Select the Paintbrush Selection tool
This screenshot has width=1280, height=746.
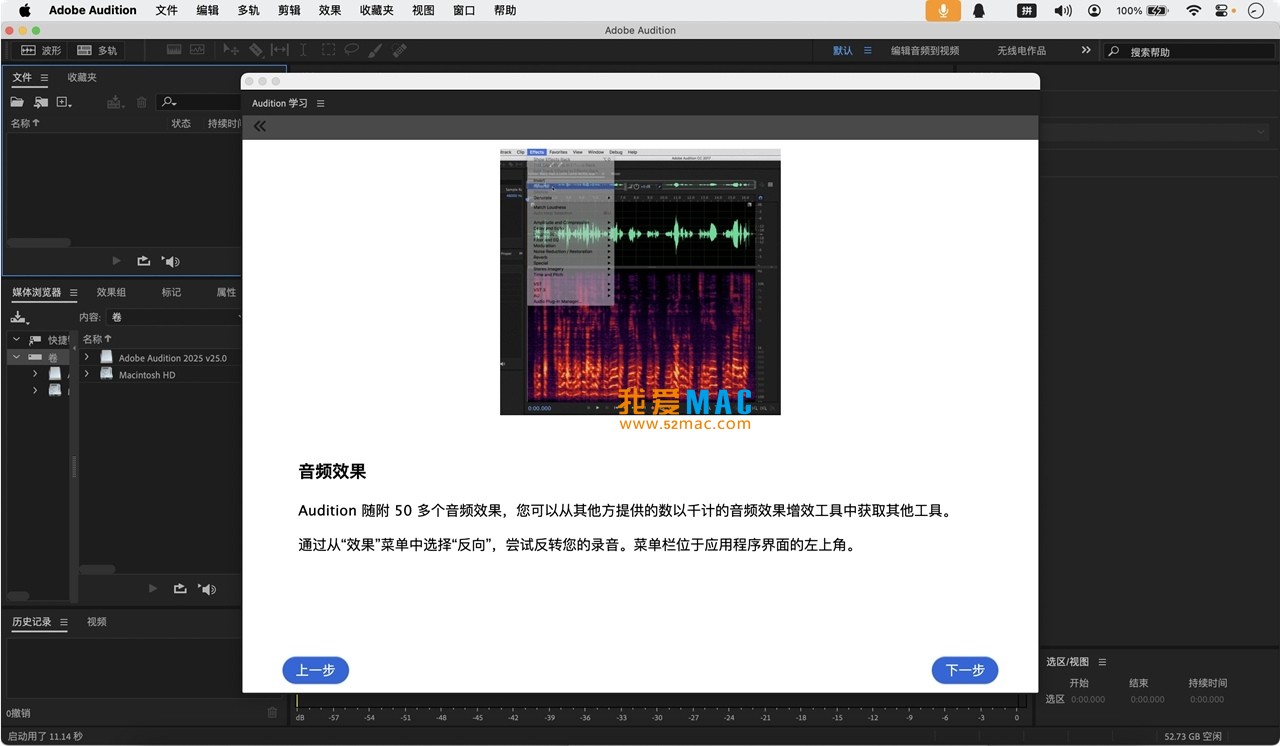375,50
